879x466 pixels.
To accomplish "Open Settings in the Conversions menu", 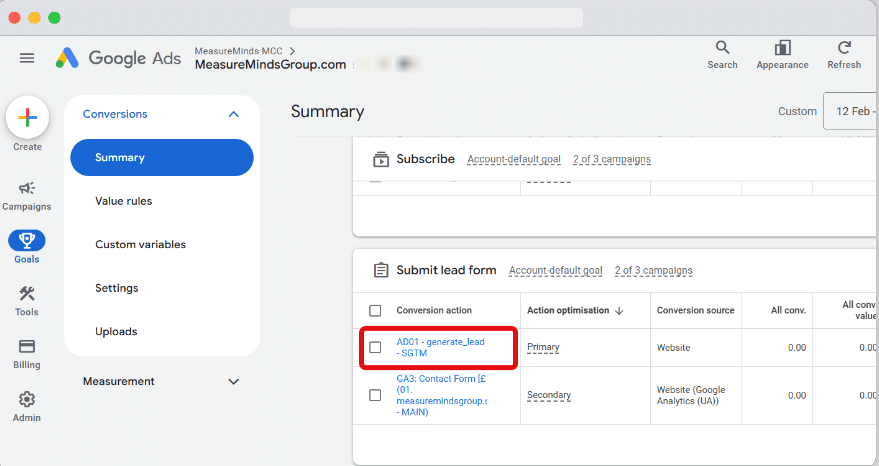I will (x=117, y=288).
